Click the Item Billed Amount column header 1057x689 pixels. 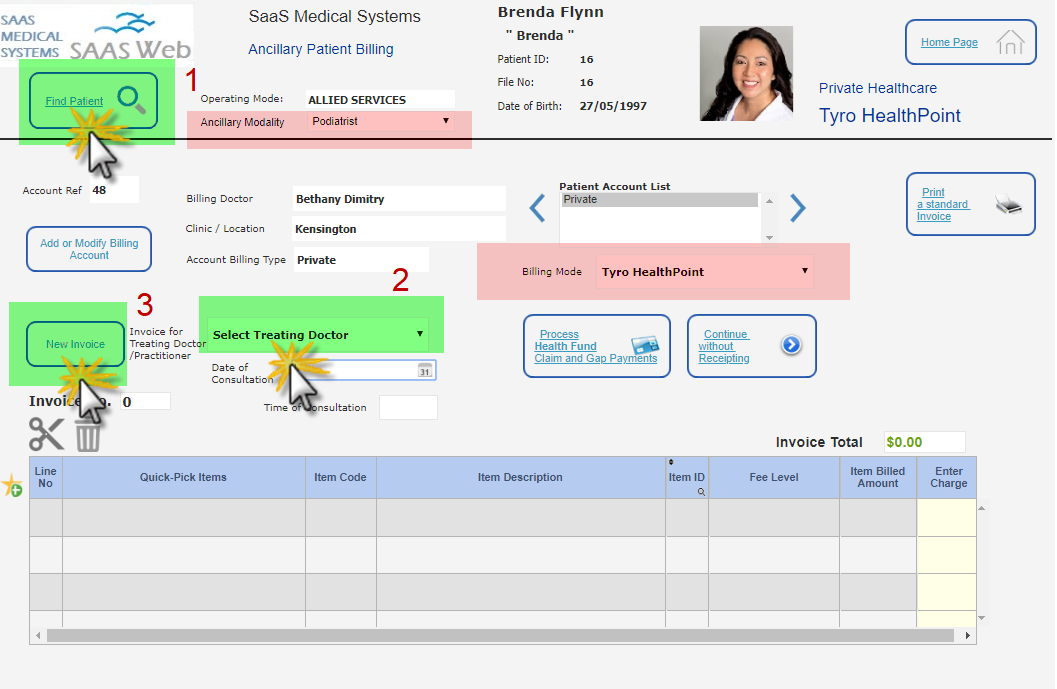(x=878, y=477)
